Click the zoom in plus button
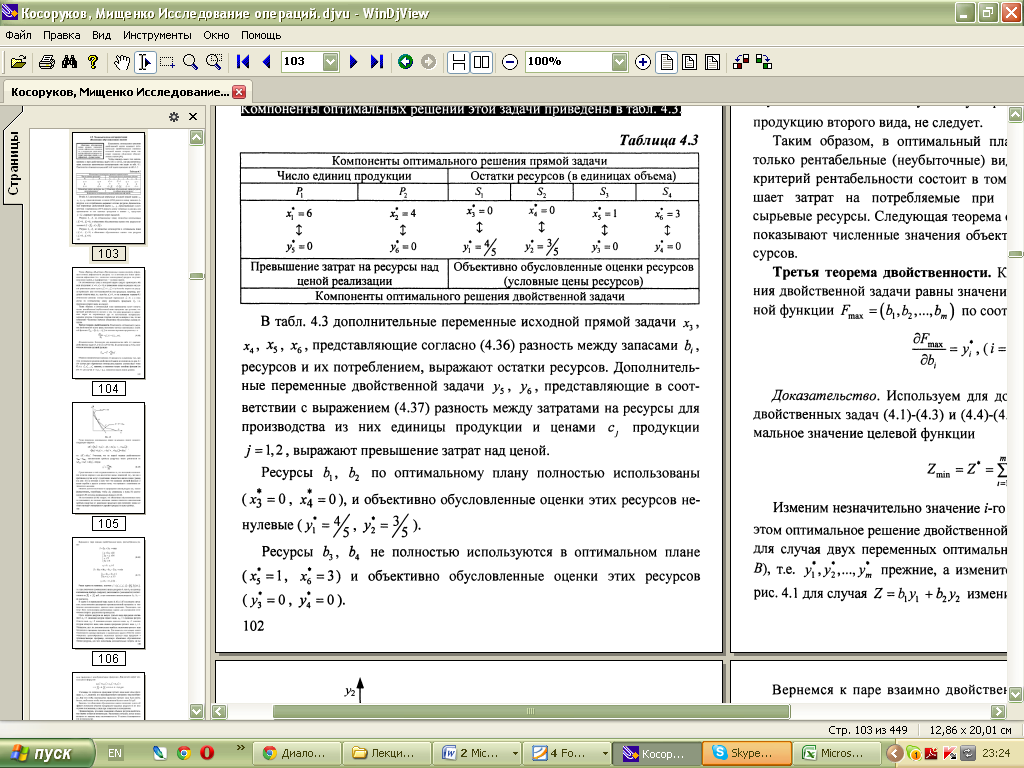The width and height of the screenshot is (1024, 768). point(643,62)
